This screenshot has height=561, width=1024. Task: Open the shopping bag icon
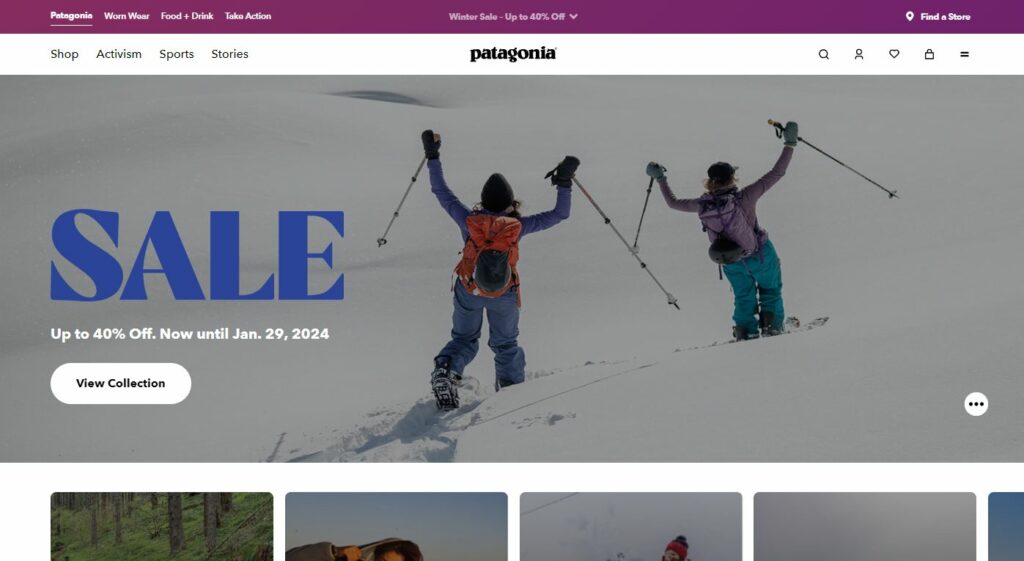[x=929, y=54]
